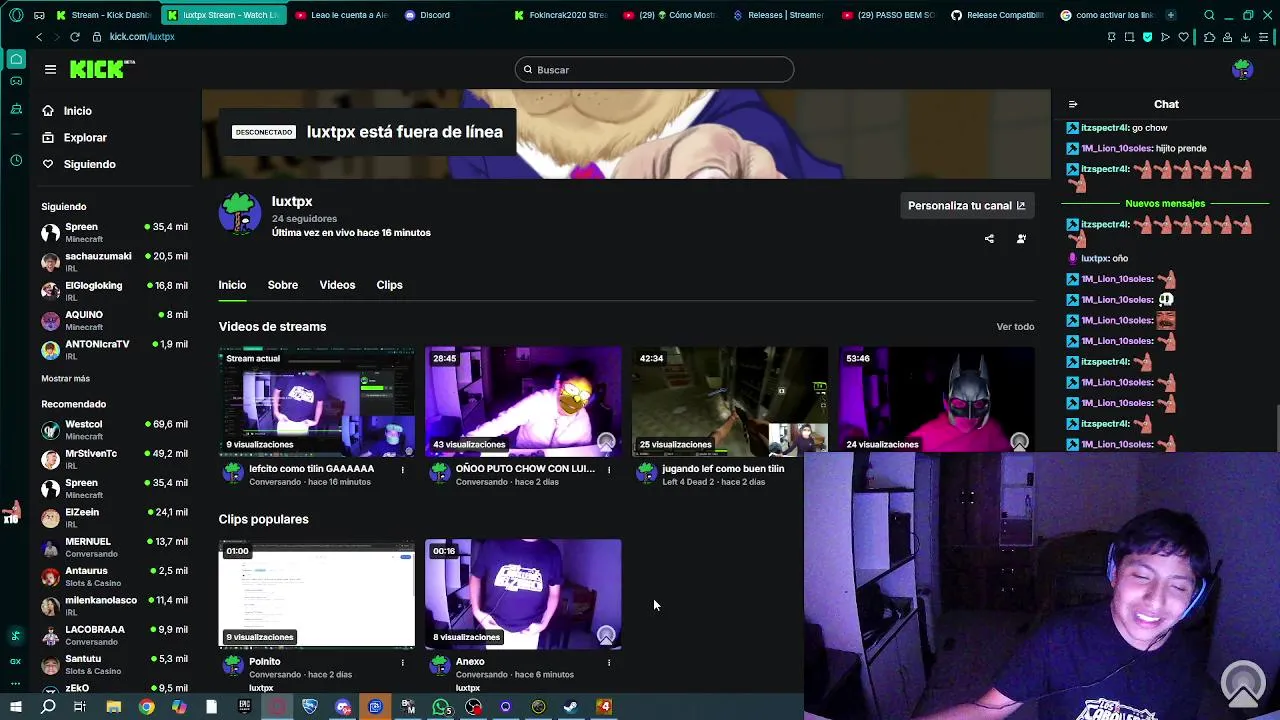Focus the Buscar search field
Screen dimensions: 1280x720
655,70
